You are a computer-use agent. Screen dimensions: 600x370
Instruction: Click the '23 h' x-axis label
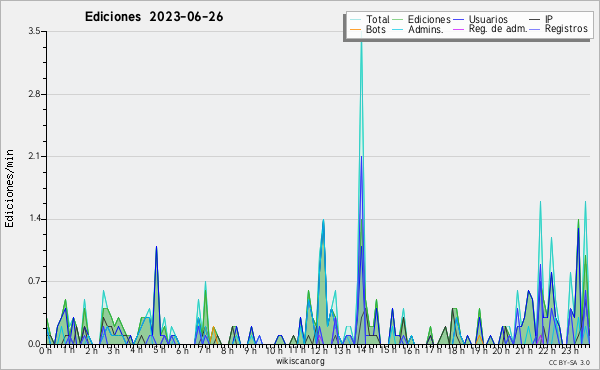[x=570, y=351]
